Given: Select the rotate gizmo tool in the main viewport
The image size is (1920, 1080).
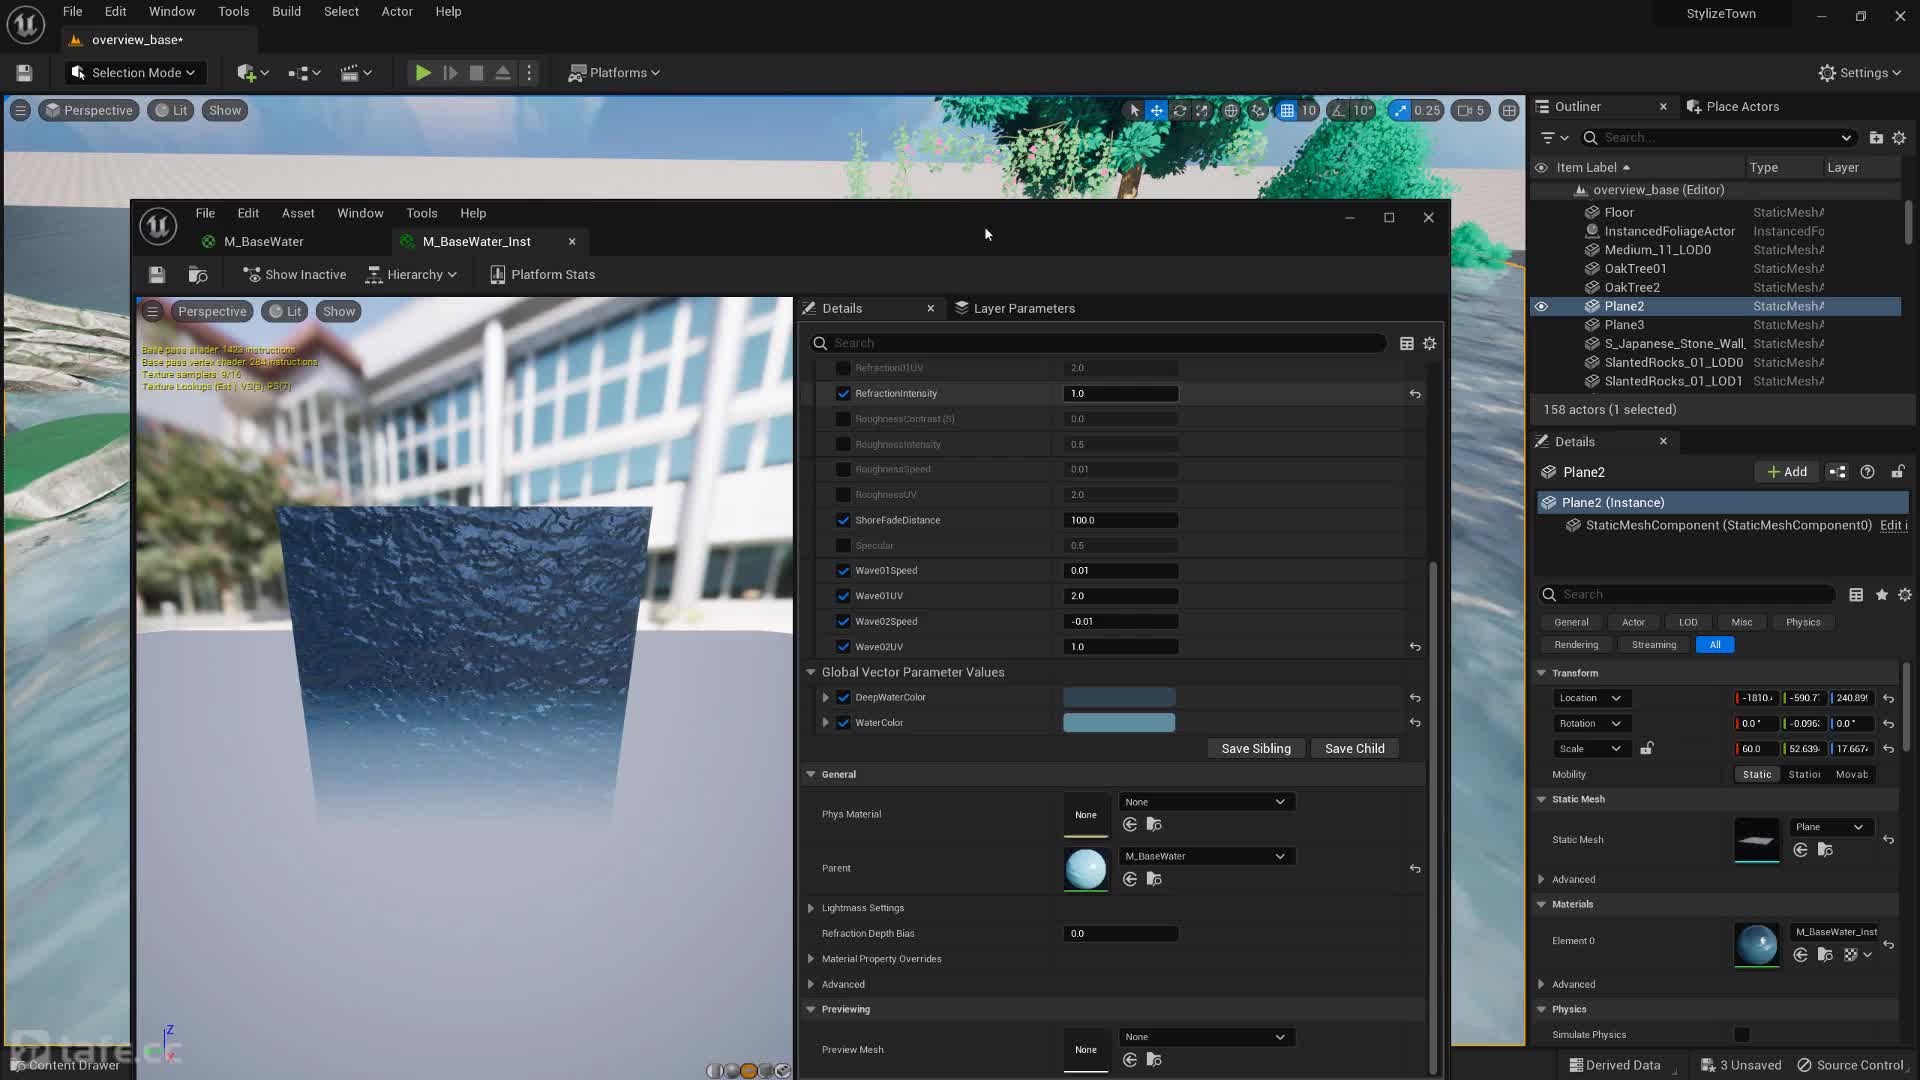Looking at the screenshot, I should [x=1179, y=111].
